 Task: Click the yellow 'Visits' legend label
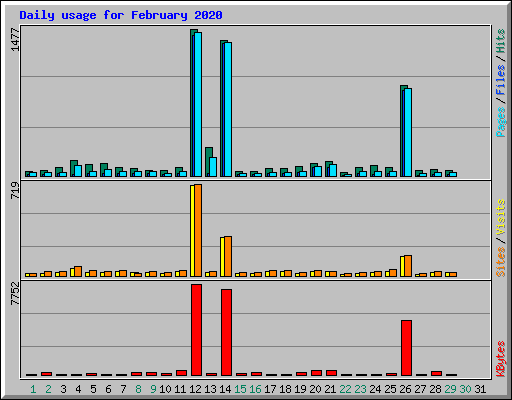coord(501,217)
